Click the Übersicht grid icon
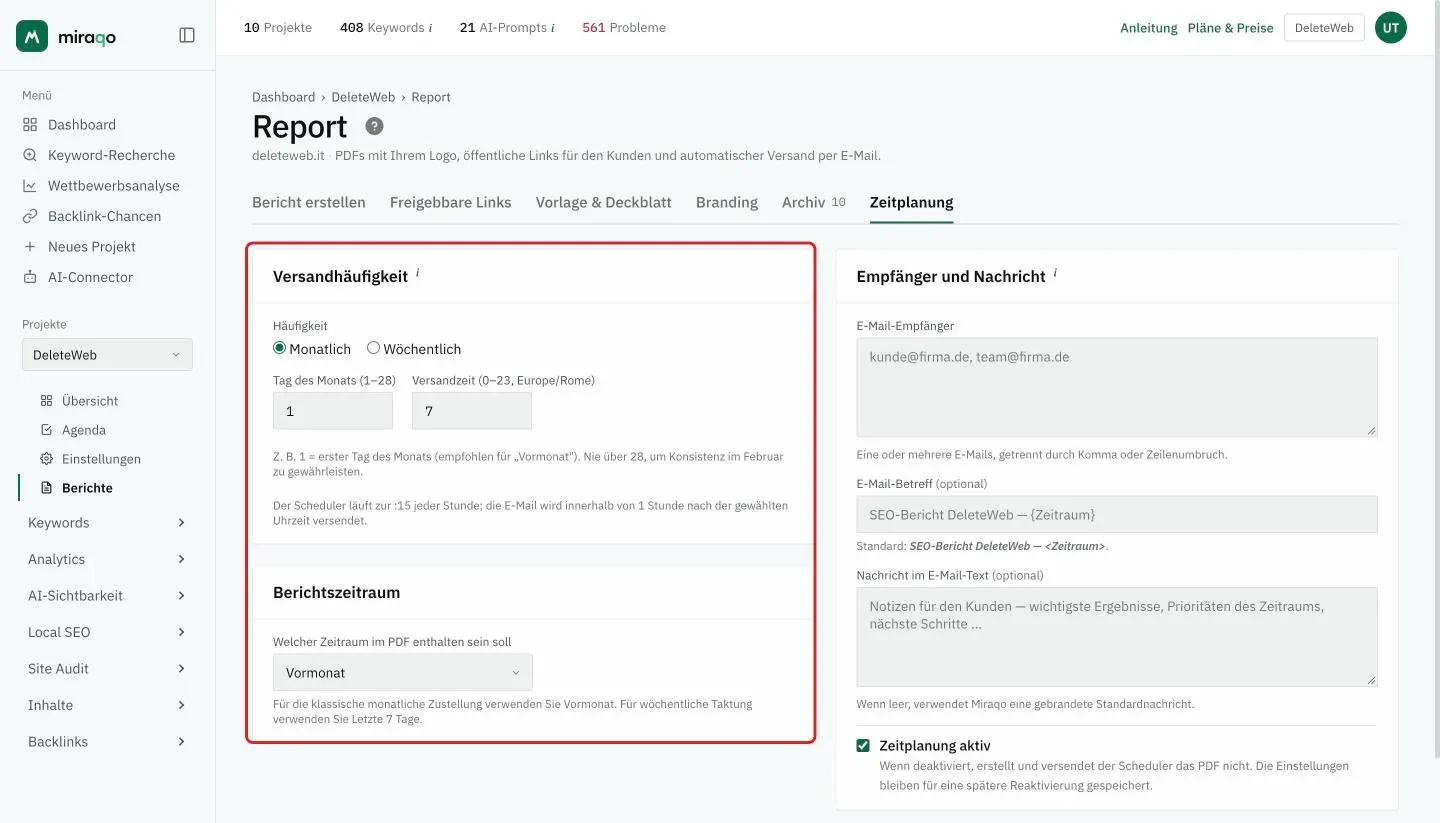This screenshot has width=1440, height=823. click(x=46, y=401)
